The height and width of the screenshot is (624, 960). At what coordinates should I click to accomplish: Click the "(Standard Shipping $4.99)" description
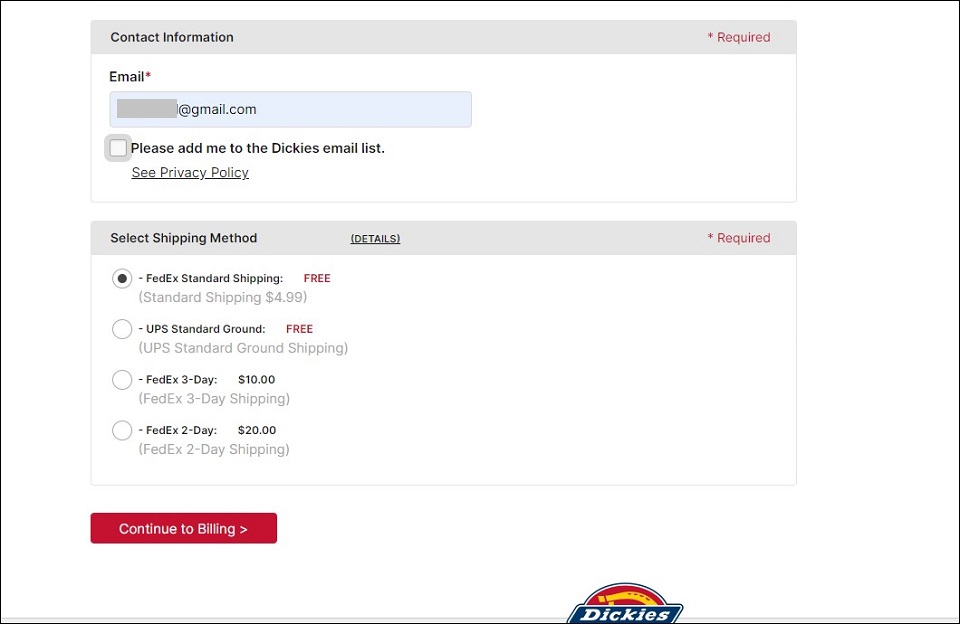coord(223,298)
